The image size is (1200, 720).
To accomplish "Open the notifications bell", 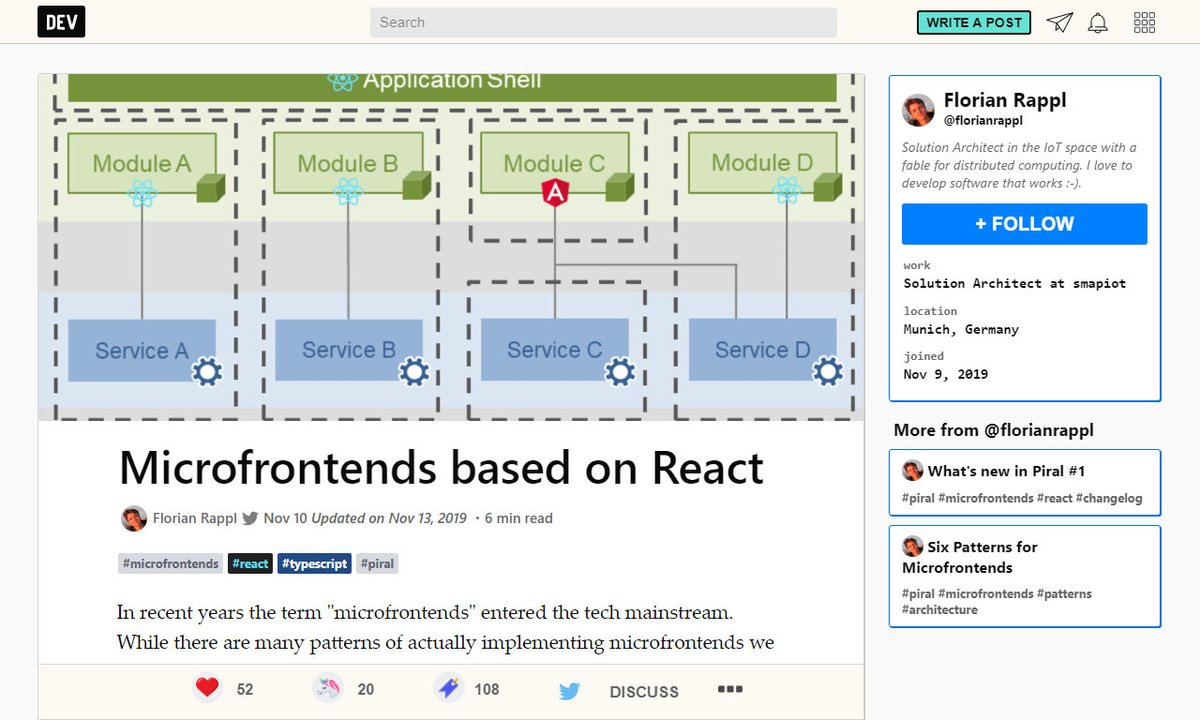I will (1097, 21).
